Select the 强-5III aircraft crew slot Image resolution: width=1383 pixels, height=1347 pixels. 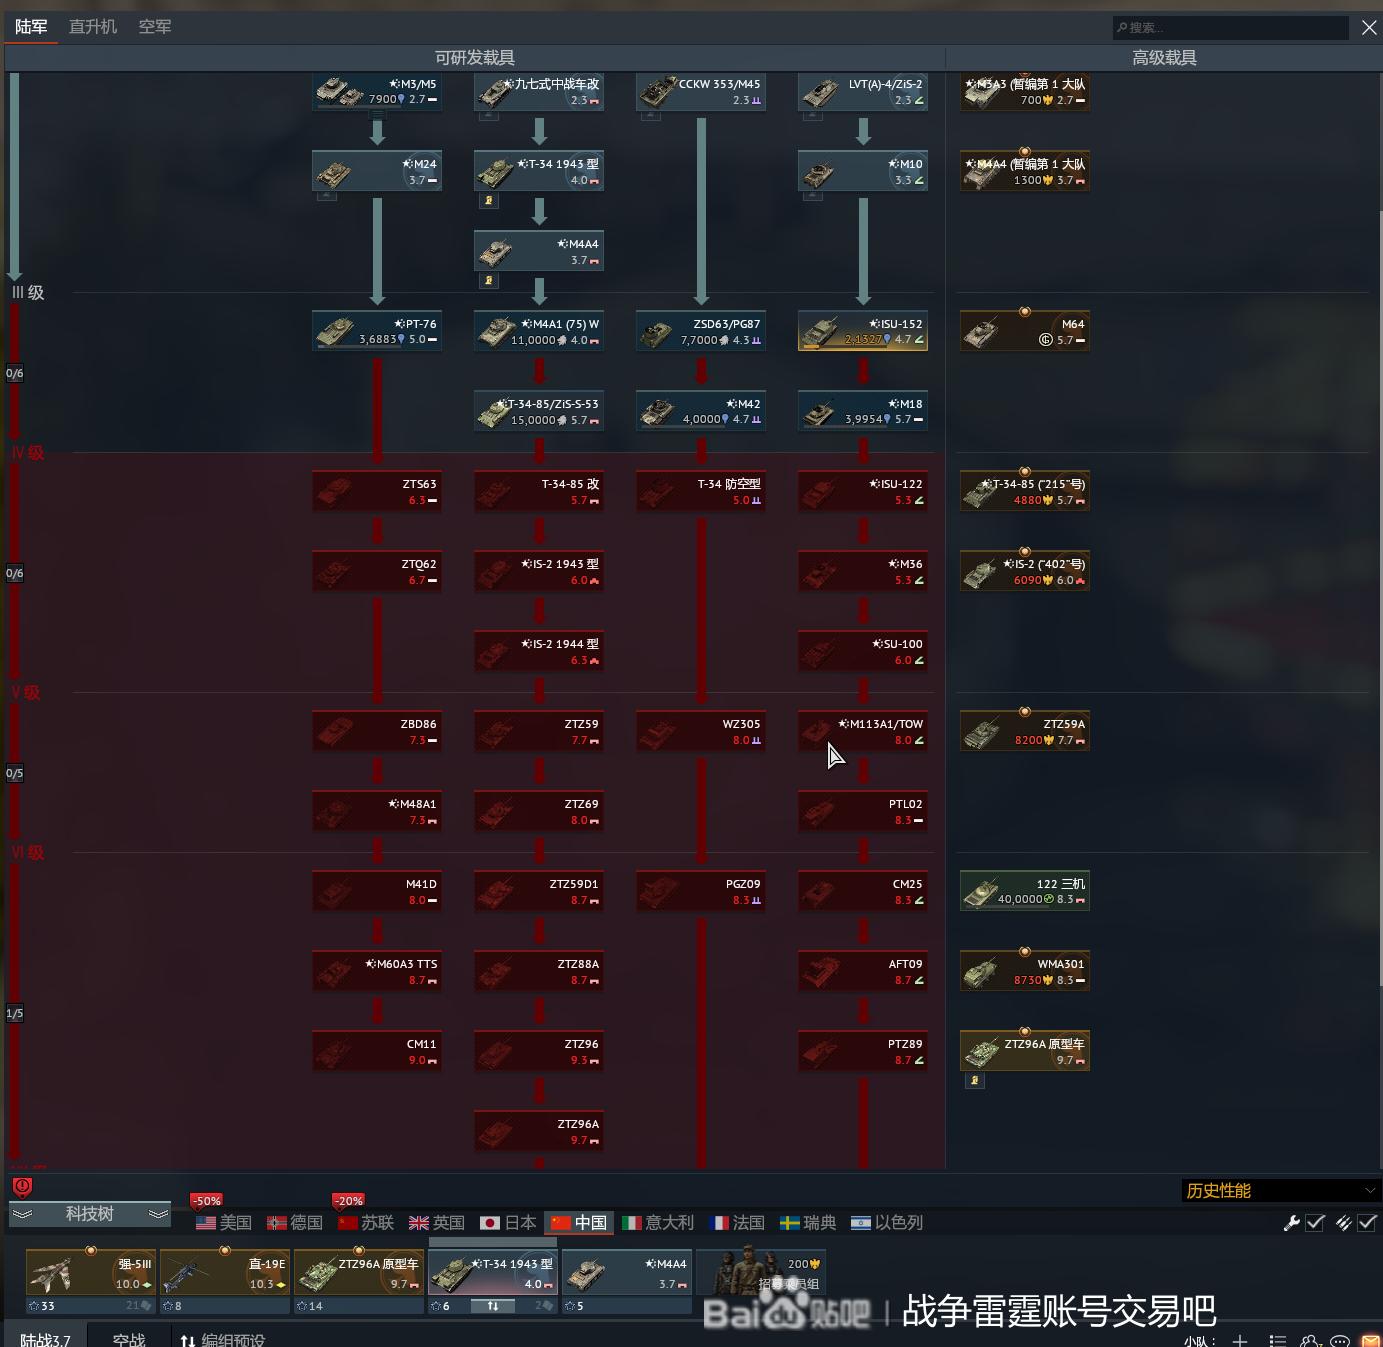(91, 1273)
